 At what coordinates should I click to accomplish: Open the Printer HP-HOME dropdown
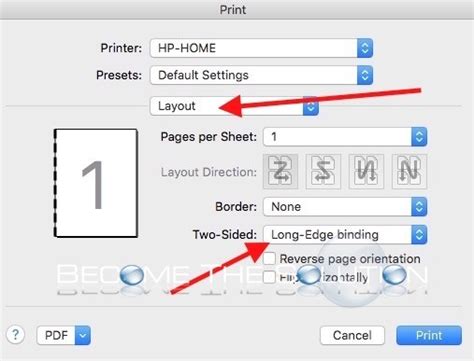pyautogui.click(x=261, y=48)
